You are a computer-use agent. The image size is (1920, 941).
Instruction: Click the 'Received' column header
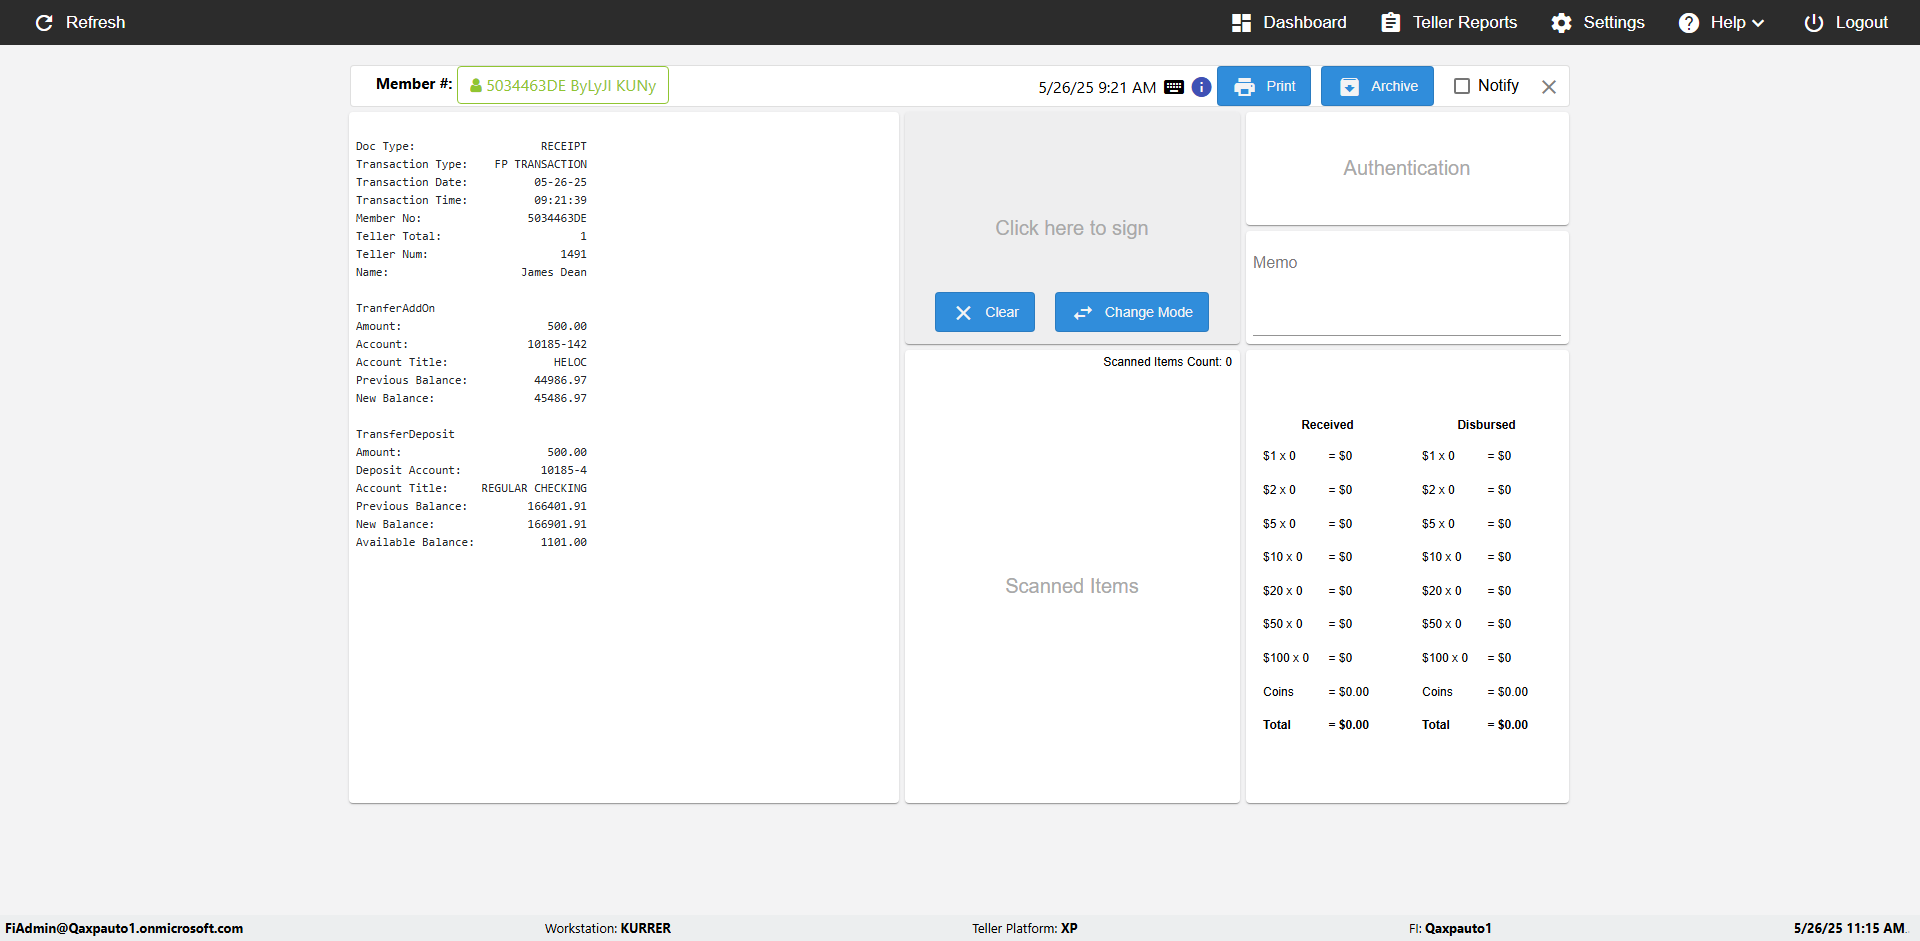tap(1327, 425)
